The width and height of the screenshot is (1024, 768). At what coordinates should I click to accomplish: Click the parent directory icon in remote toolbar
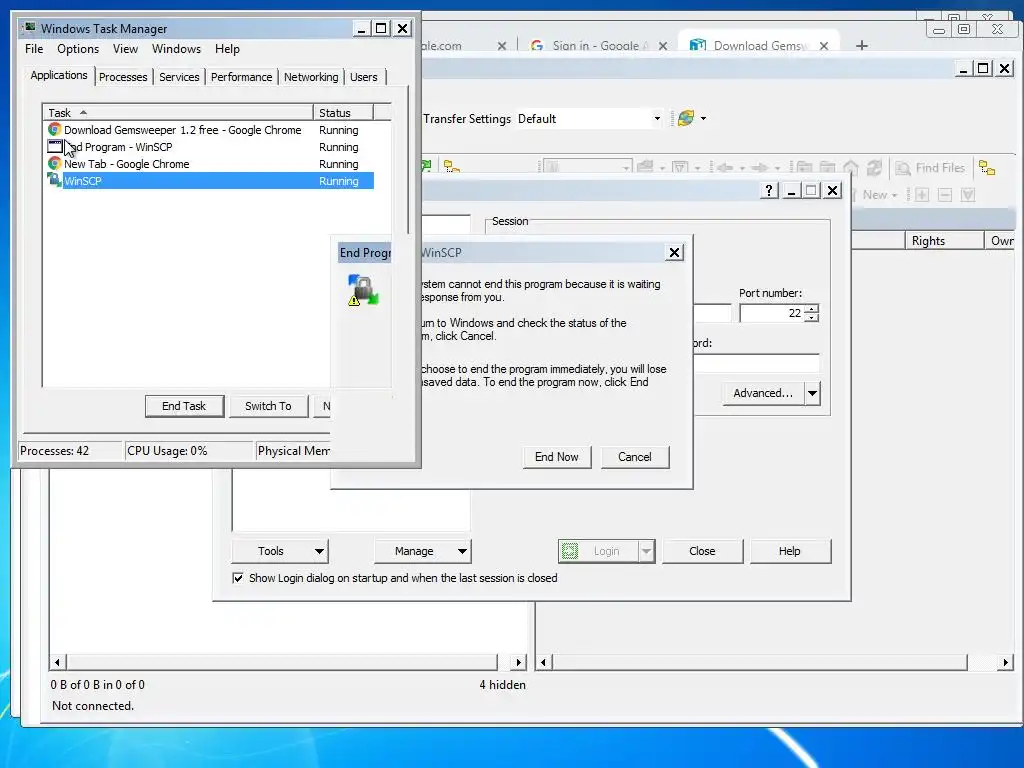[804, 168]
